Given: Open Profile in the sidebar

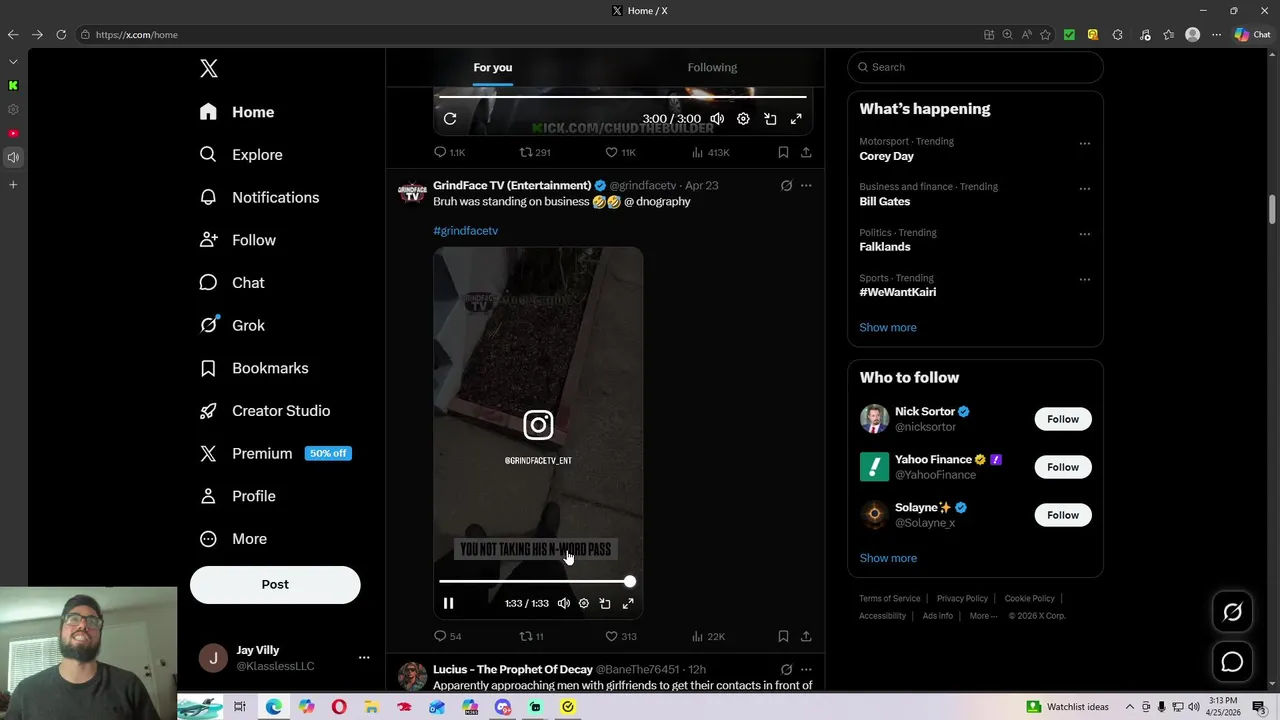Looking at the screenshot, I should (238, 496).
